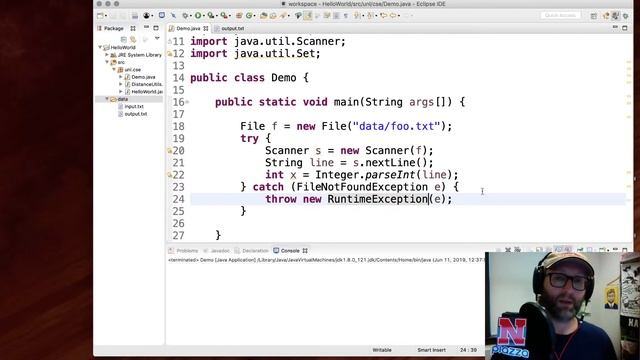This screenshot has height=360, width=640.
Task: Open the Problems tab
Action: (183, 251)
